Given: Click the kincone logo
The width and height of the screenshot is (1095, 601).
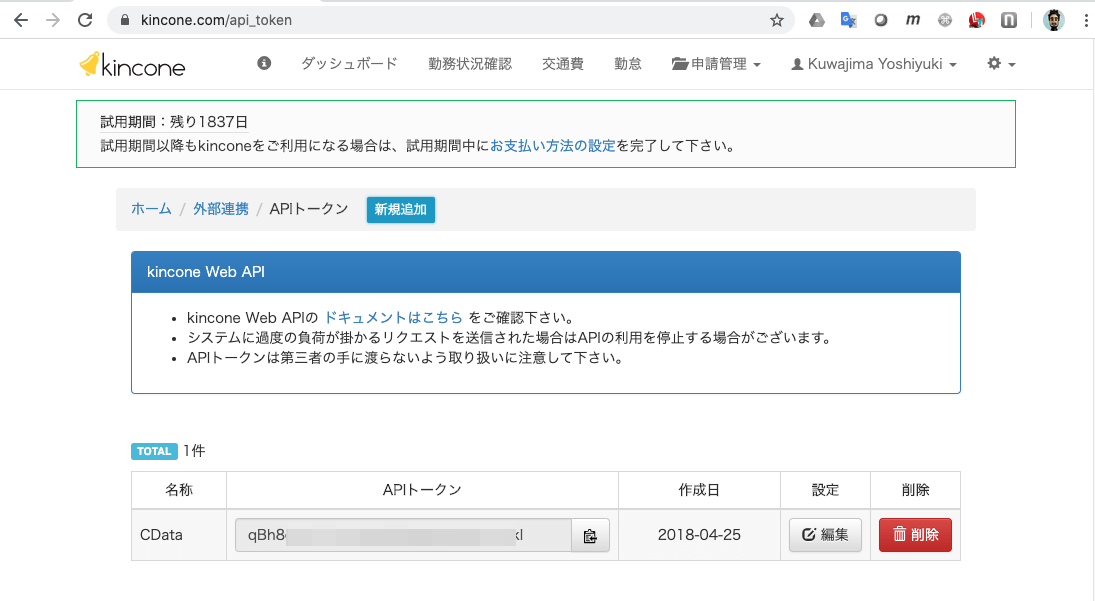Looking at the screenshot, I should click(x=132, y=65).
